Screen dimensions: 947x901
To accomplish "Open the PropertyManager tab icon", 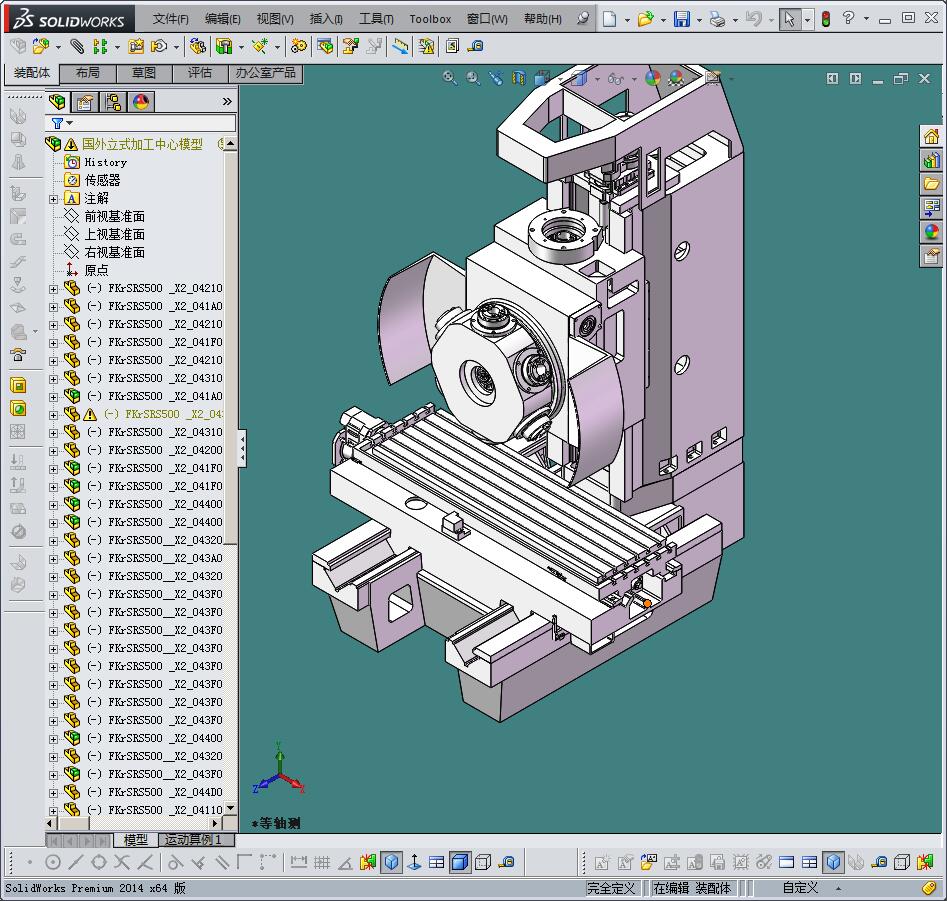I will tap(86, 101).
